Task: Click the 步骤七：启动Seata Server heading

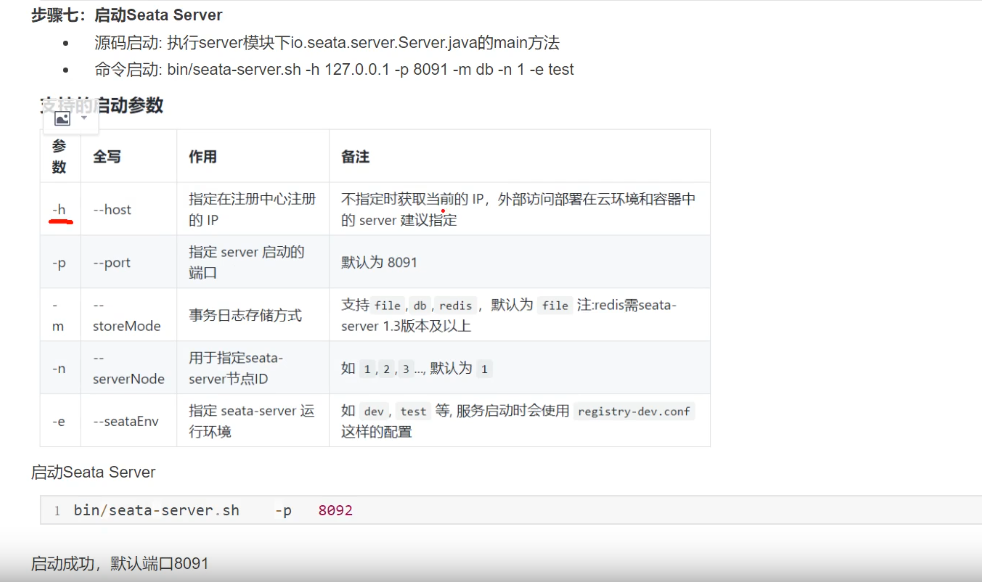Action: [x=127, y=15]
